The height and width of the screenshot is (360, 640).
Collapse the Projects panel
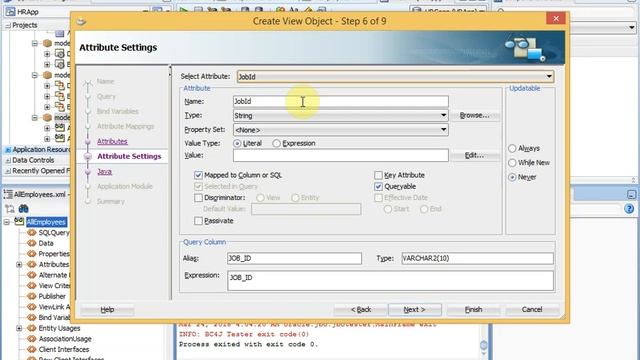point(8,25)
